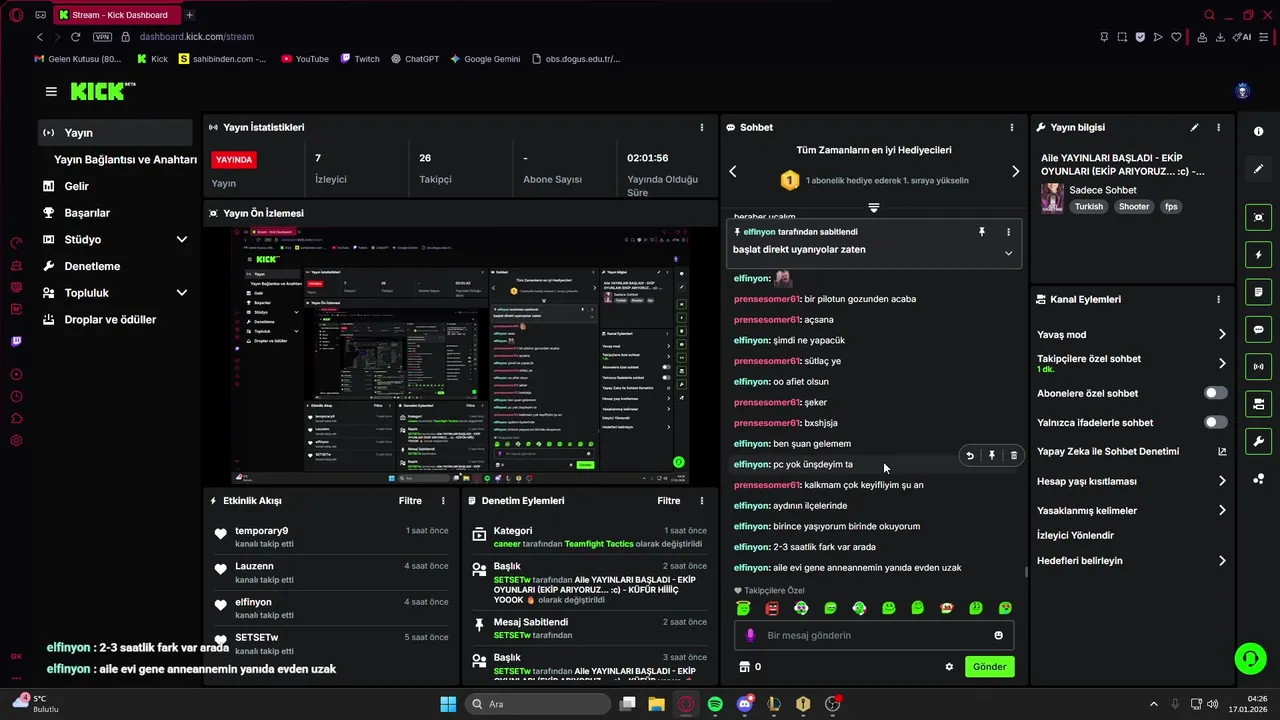Open the Denetim Eylemleri three-dot menu
1280x720 pixels.
701,501
